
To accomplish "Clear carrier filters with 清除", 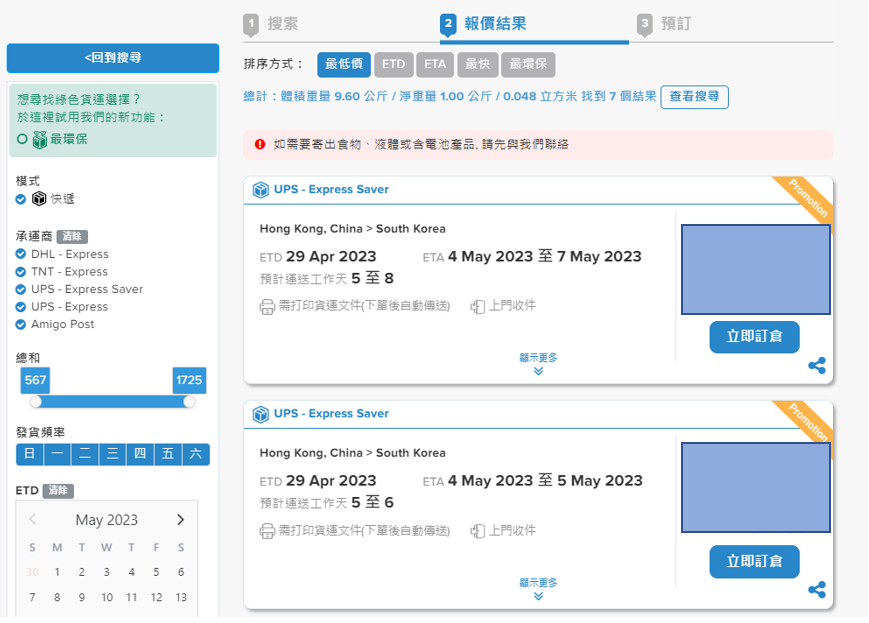I will (72, 237).
